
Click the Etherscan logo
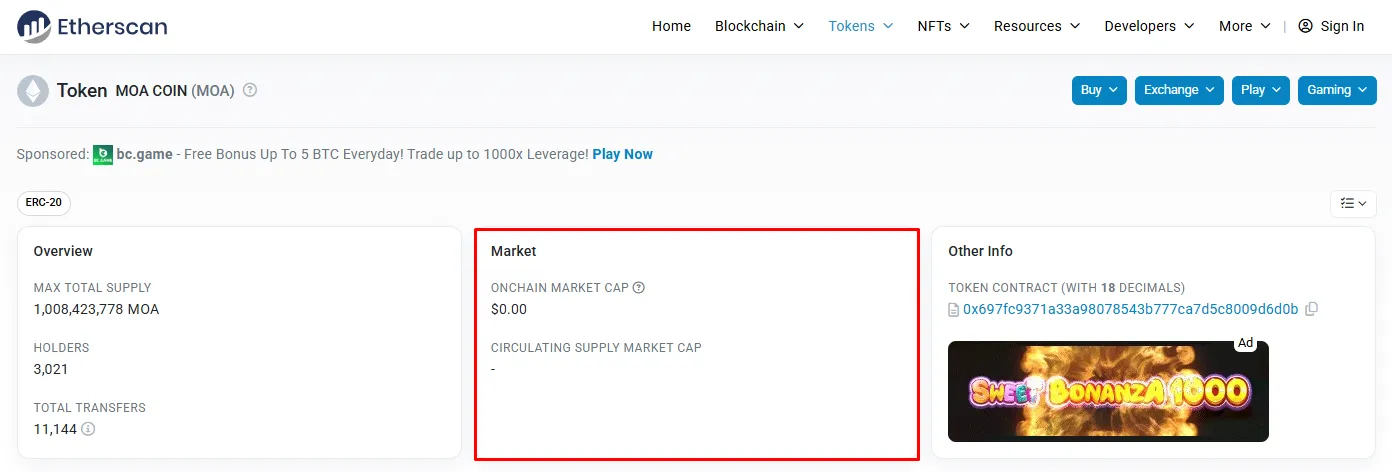coord(92,26)
